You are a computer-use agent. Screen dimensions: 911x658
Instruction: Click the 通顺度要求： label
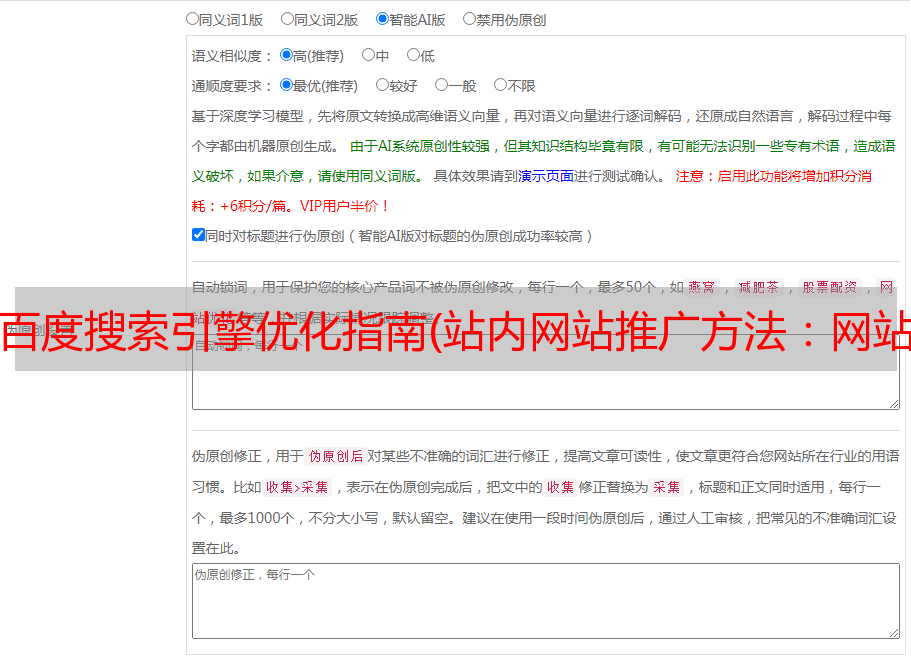point(232,86)
